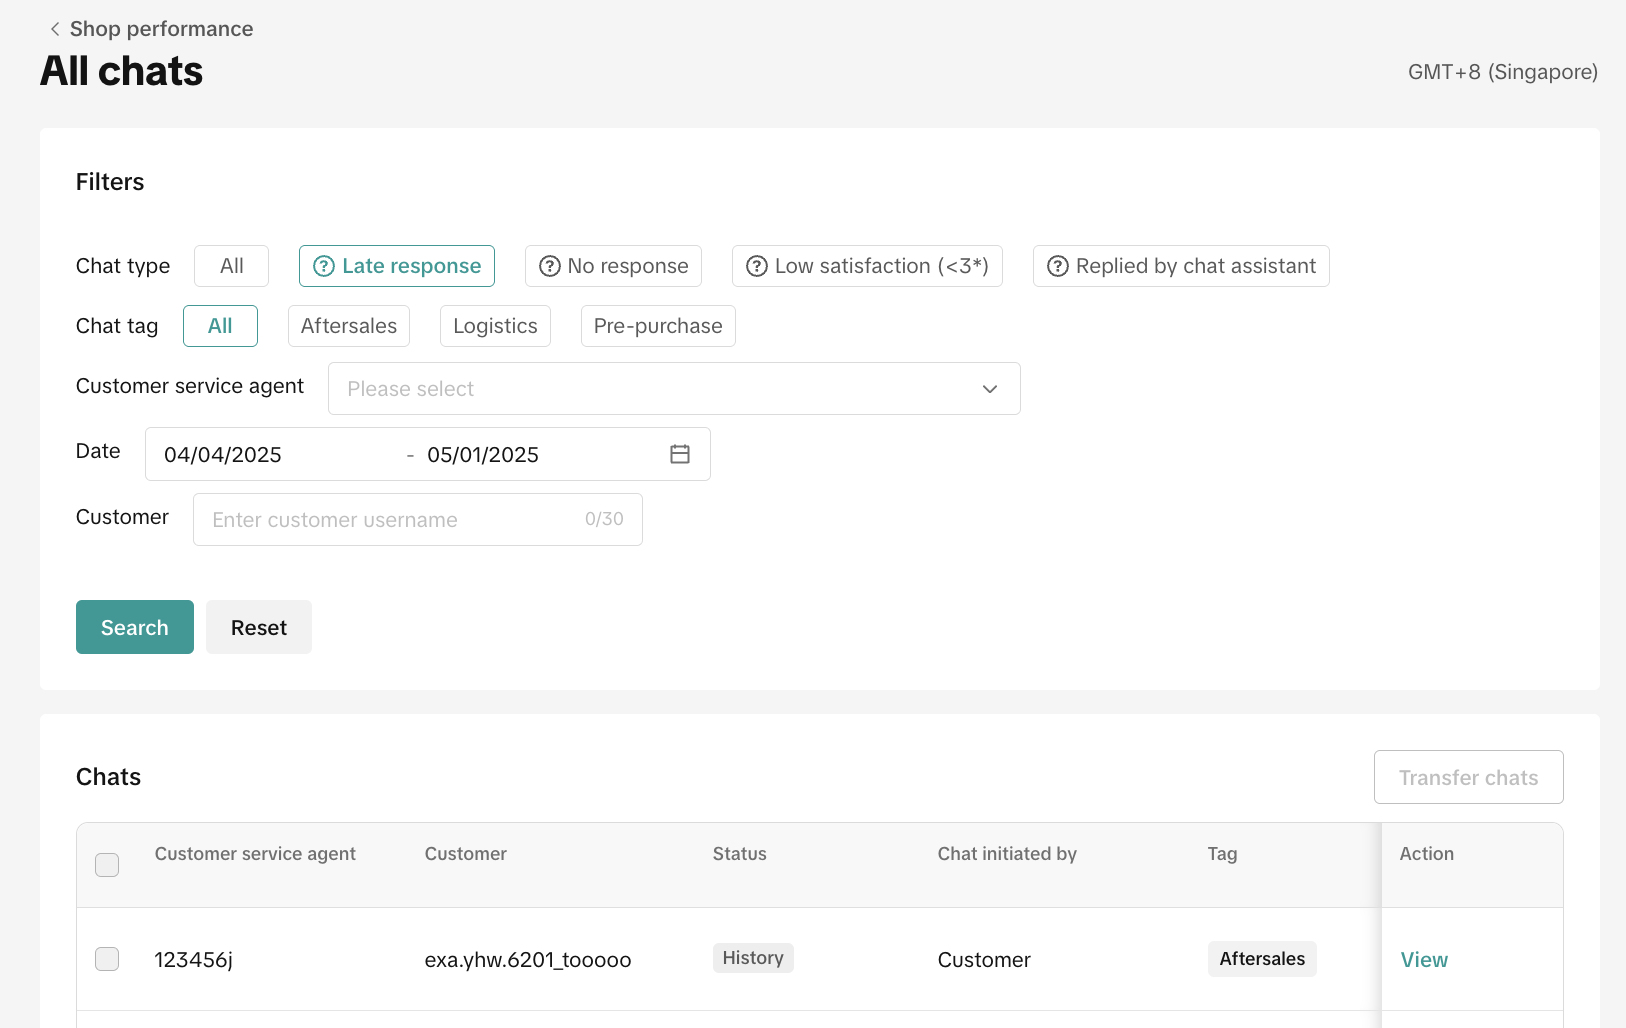This screenshot has width=1626, height=1028.
Task: Click the Customer column header in table
Action: (x=466, y=854)
